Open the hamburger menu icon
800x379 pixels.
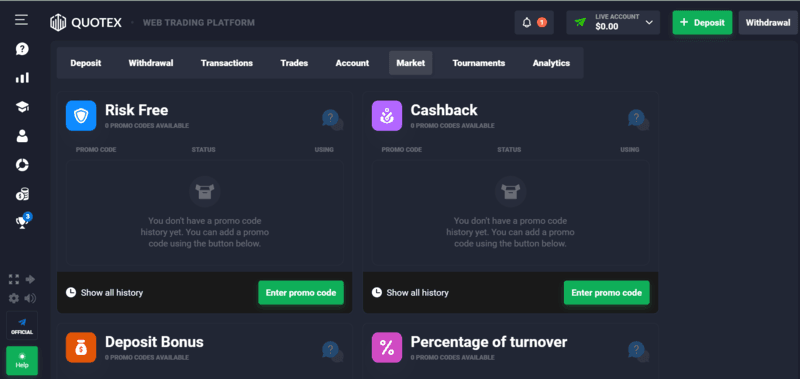pyautogui.click(x=21, y=20)
